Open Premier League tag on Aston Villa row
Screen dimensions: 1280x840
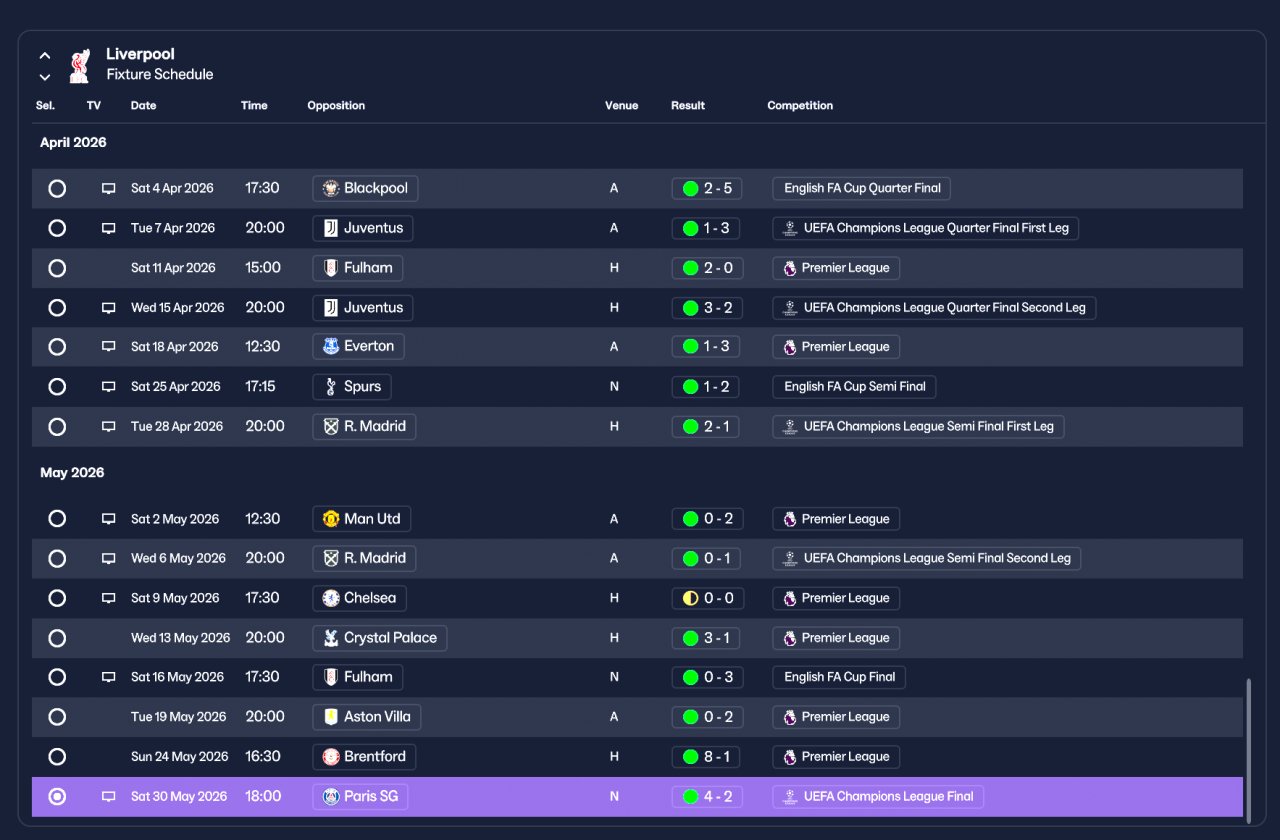click(x=836, y=717)
